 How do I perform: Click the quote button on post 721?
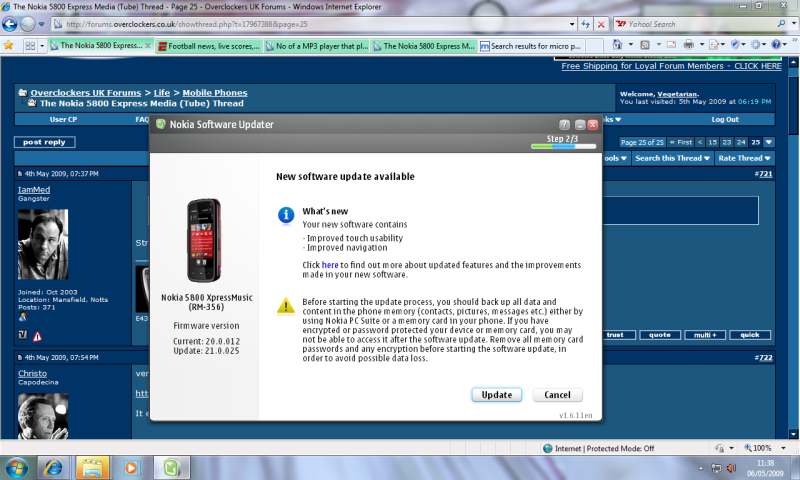660,335
